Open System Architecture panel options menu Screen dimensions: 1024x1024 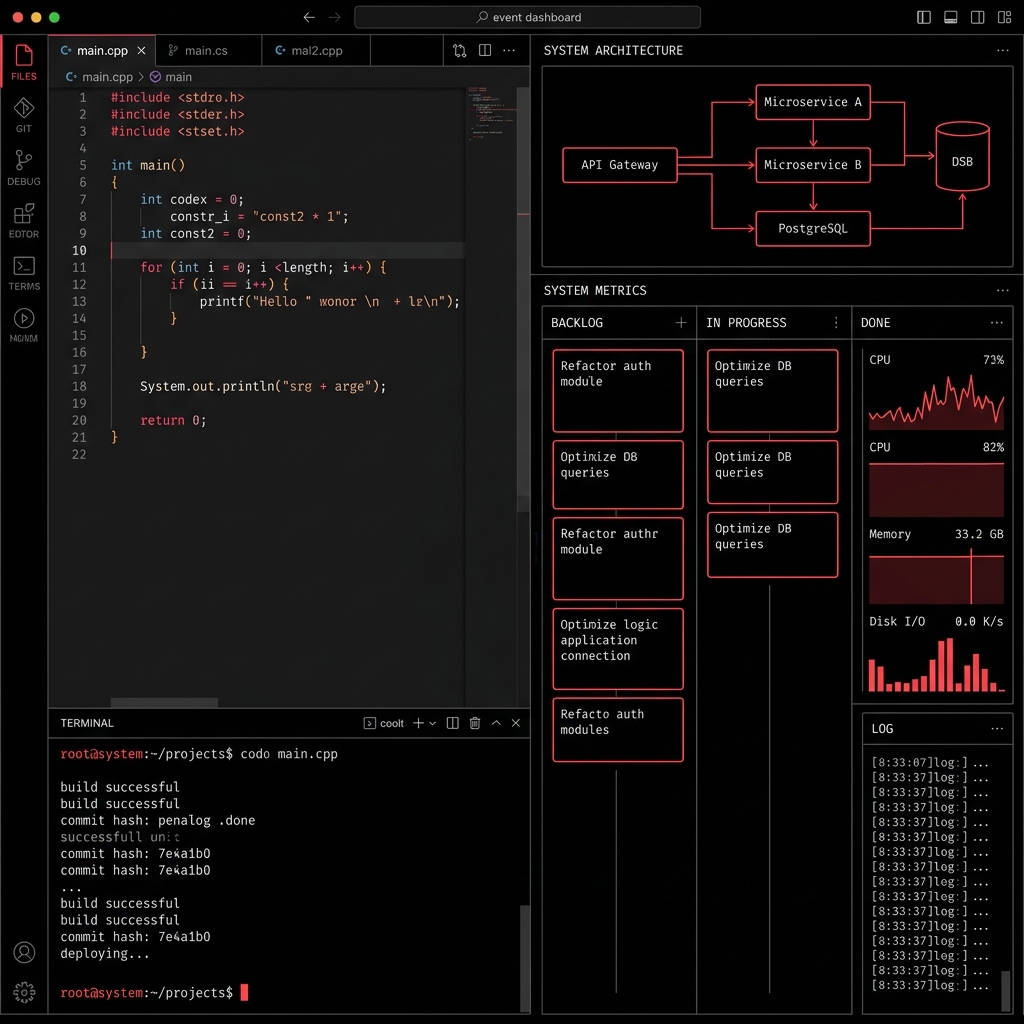[x=1002, y=50]
